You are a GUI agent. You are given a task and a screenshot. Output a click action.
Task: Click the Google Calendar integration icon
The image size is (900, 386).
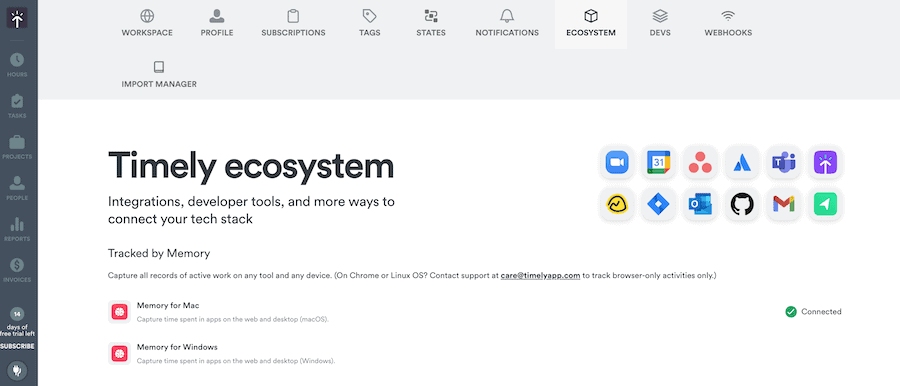click(x=658, y=163)
